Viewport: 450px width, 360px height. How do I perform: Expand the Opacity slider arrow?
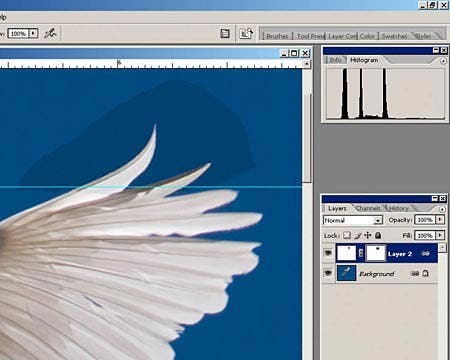click(440, 220)
